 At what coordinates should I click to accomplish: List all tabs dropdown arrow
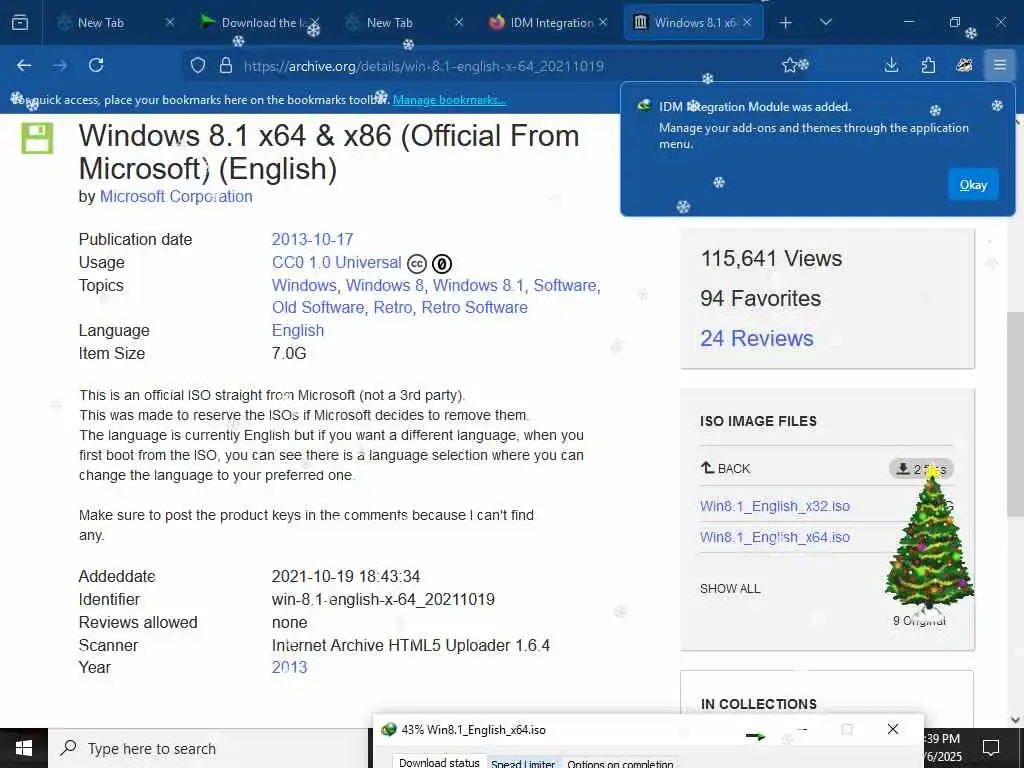click(826, 23)
